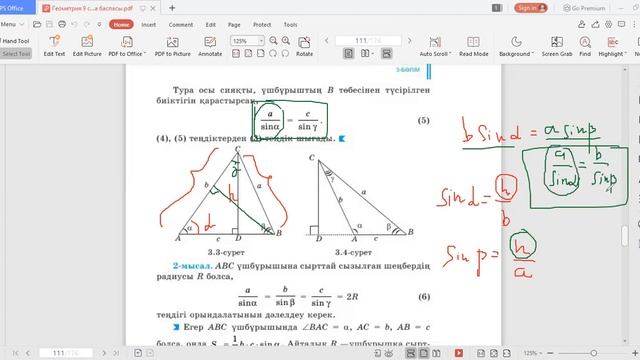
Task: Click the Zoom Out magnifier icon
Action: 273,40
